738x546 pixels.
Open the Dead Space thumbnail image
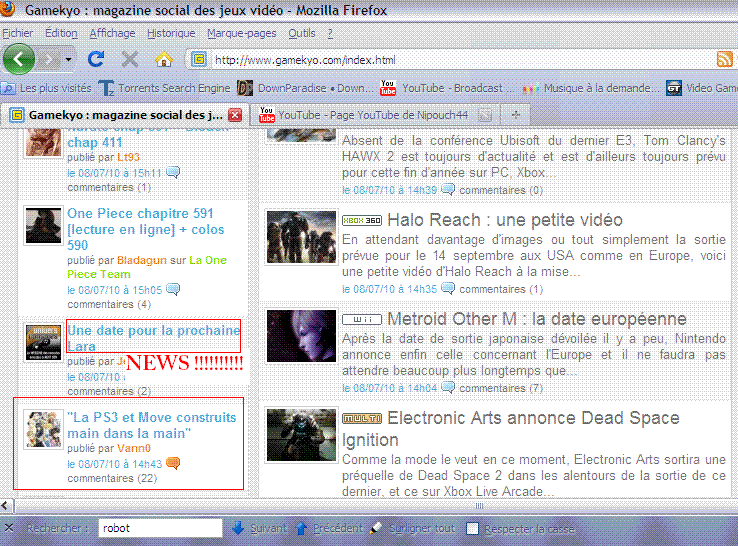tap(301, 435)
